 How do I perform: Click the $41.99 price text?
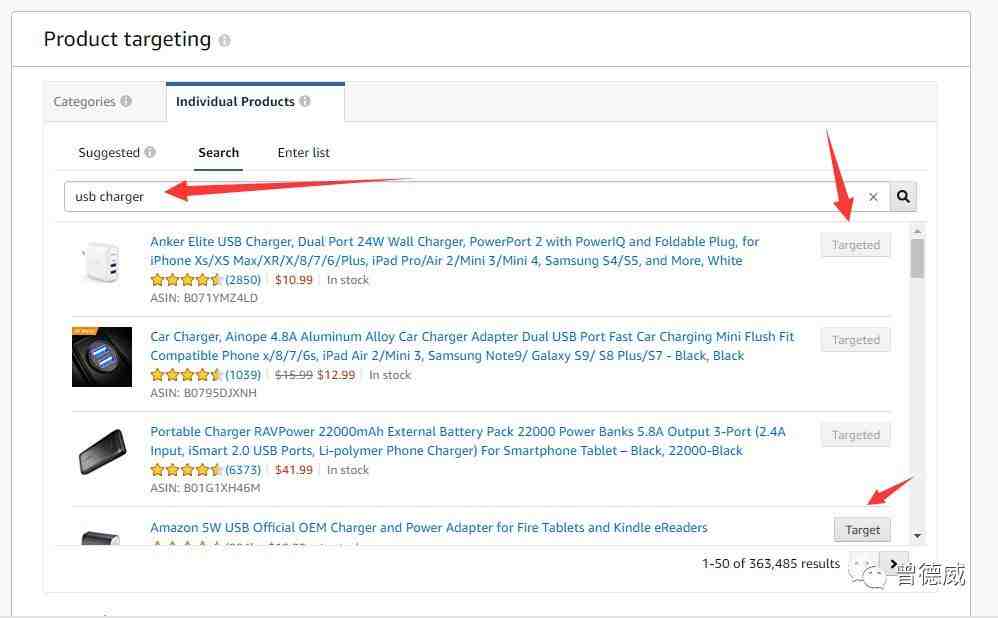293,470
